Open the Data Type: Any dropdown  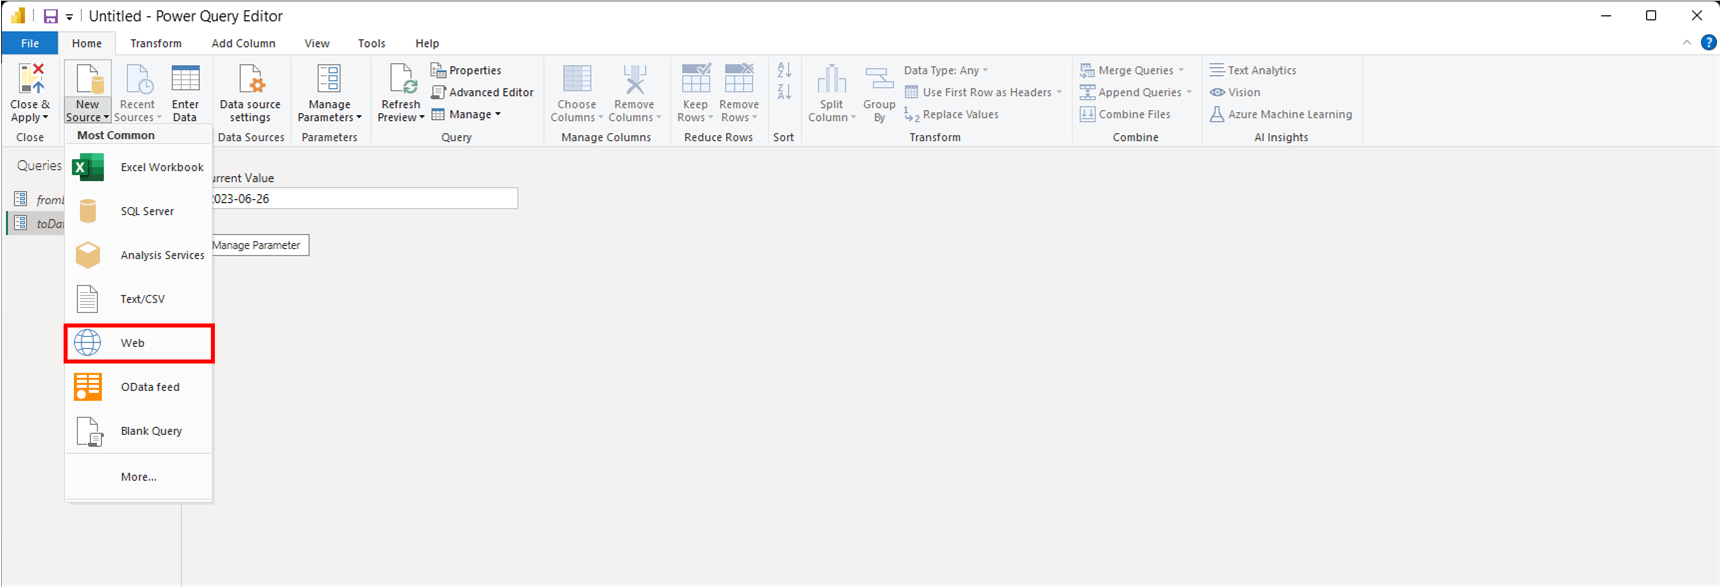pyautogui.click(x=946, y=70)
